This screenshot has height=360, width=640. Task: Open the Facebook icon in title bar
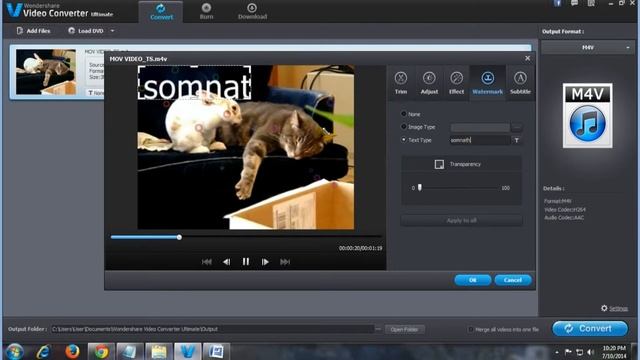click(x=557, y=3)
